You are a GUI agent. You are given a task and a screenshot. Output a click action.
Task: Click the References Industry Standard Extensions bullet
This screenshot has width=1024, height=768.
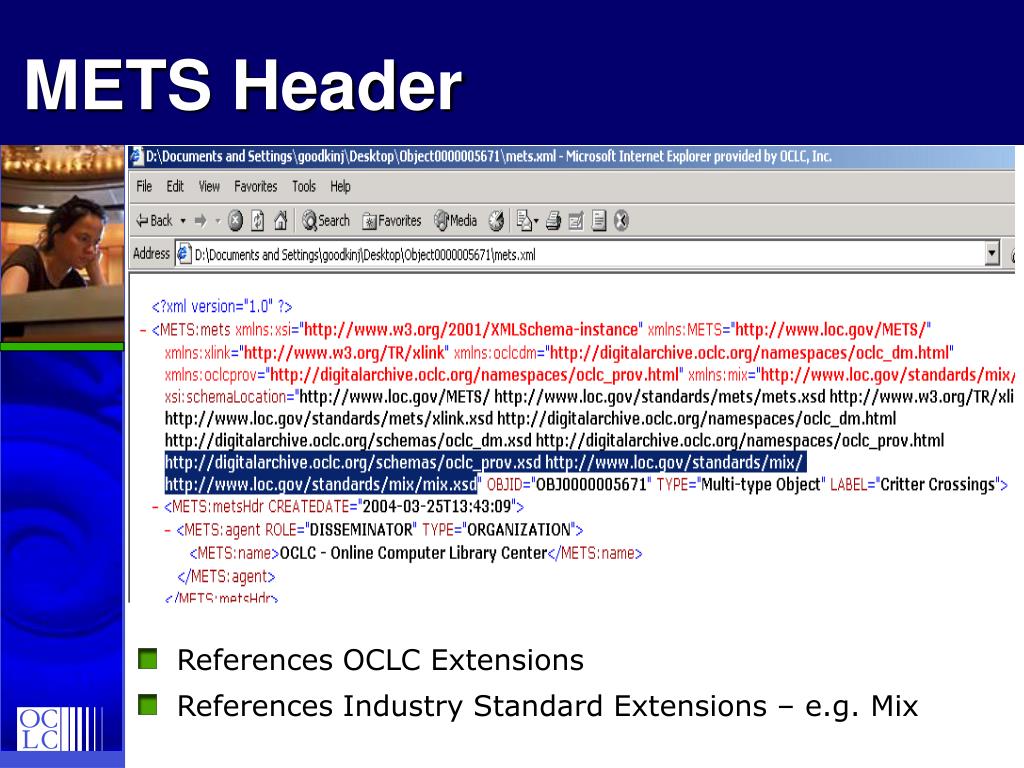(x=547, y=707)
